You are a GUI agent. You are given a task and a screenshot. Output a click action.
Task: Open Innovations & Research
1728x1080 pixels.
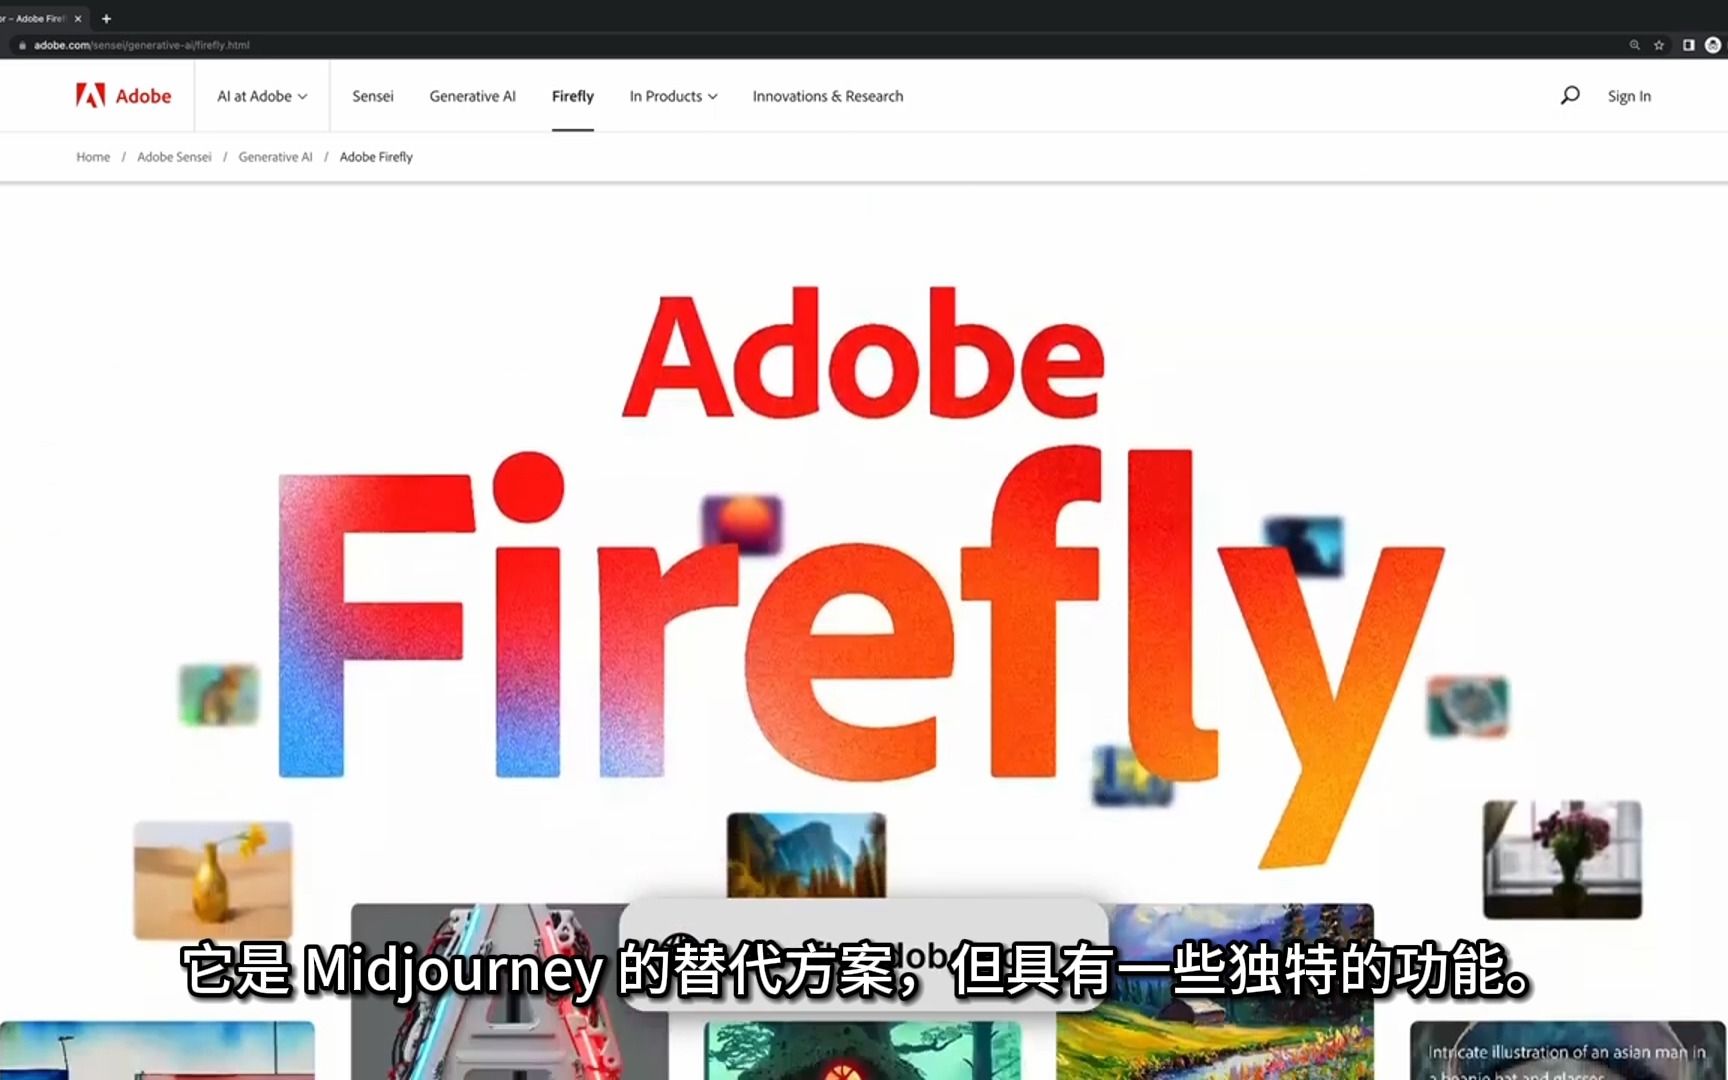(827, 95)
